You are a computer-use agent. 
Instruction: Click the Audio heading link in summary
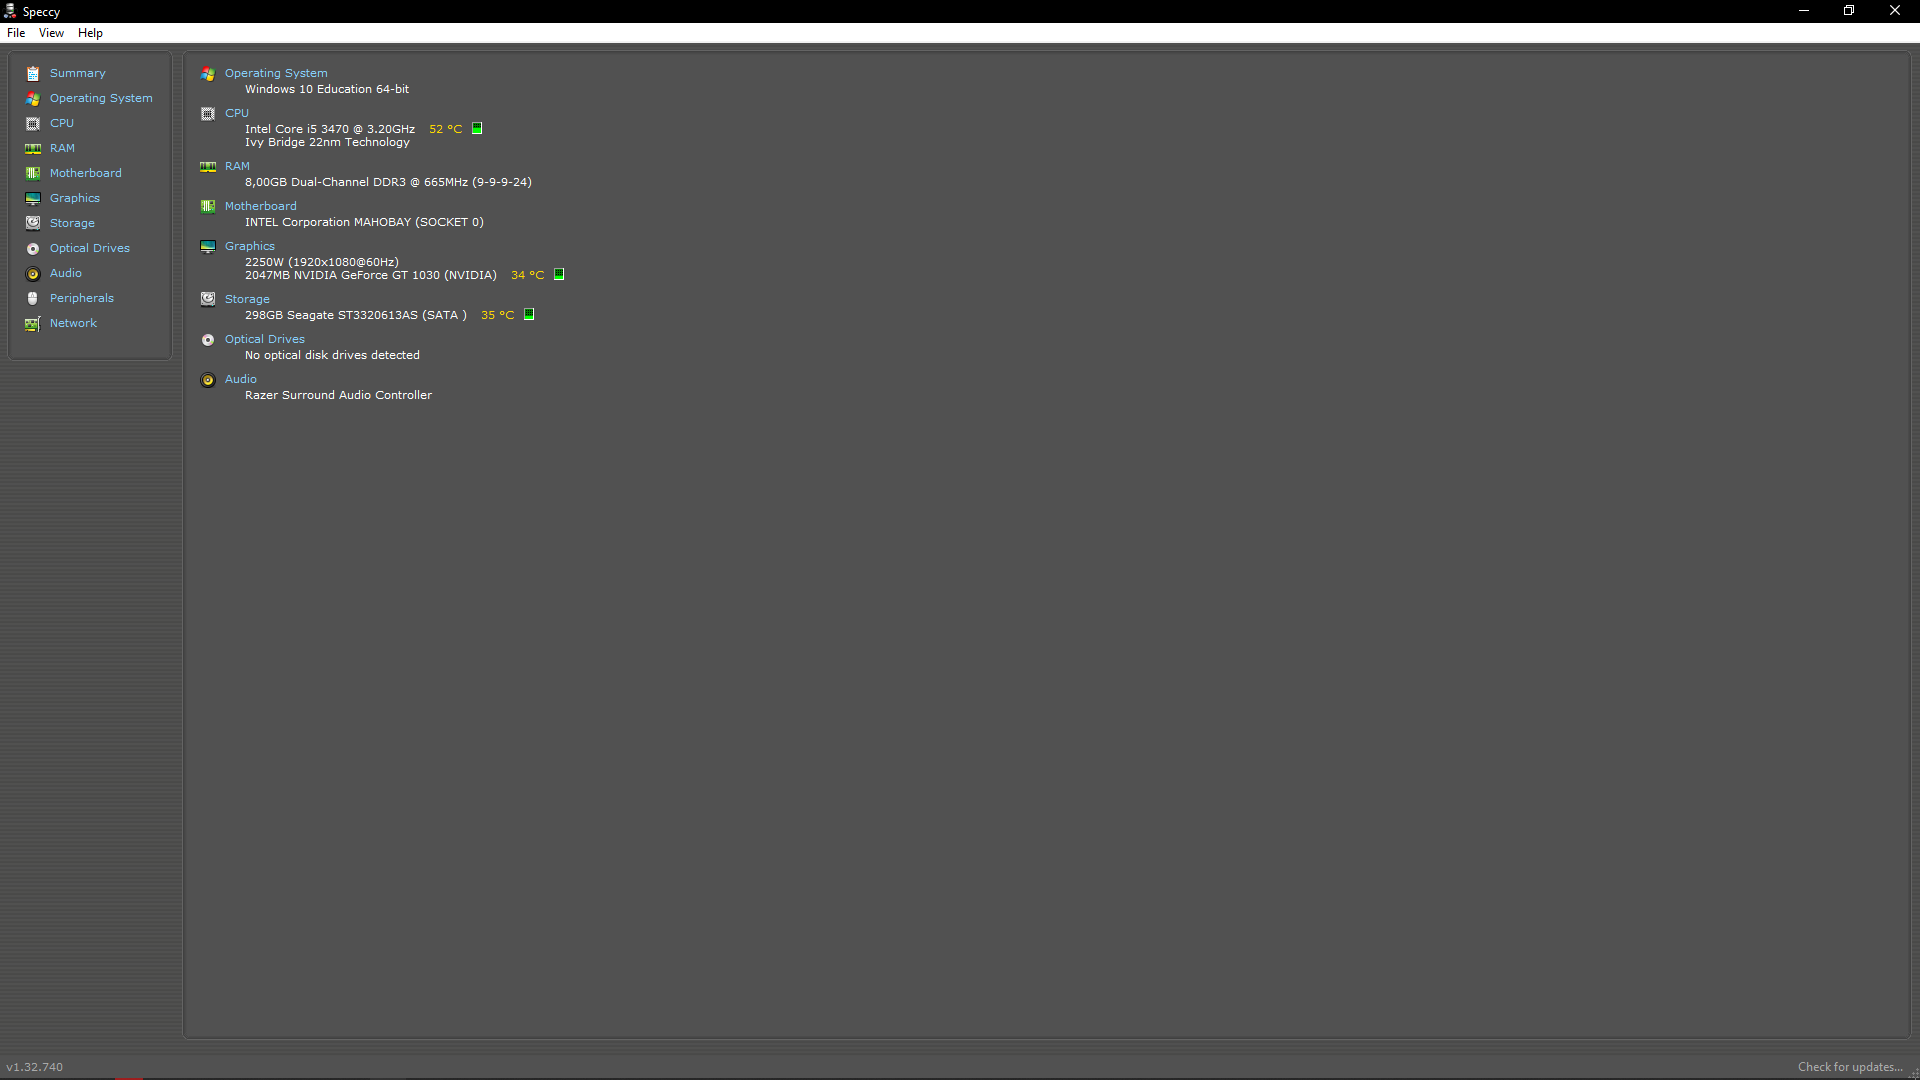240,379
